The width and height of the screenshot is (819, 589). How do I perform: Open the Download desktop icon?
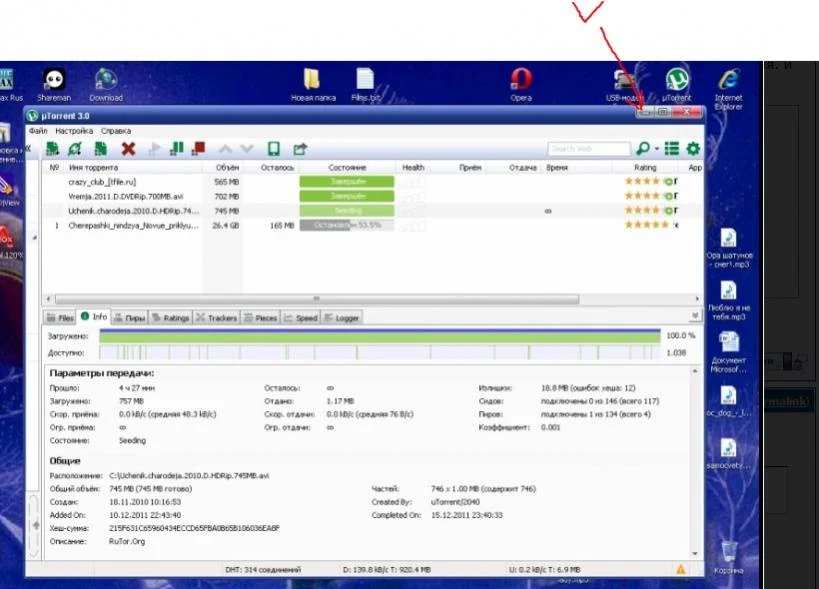[x=106, y=85]
